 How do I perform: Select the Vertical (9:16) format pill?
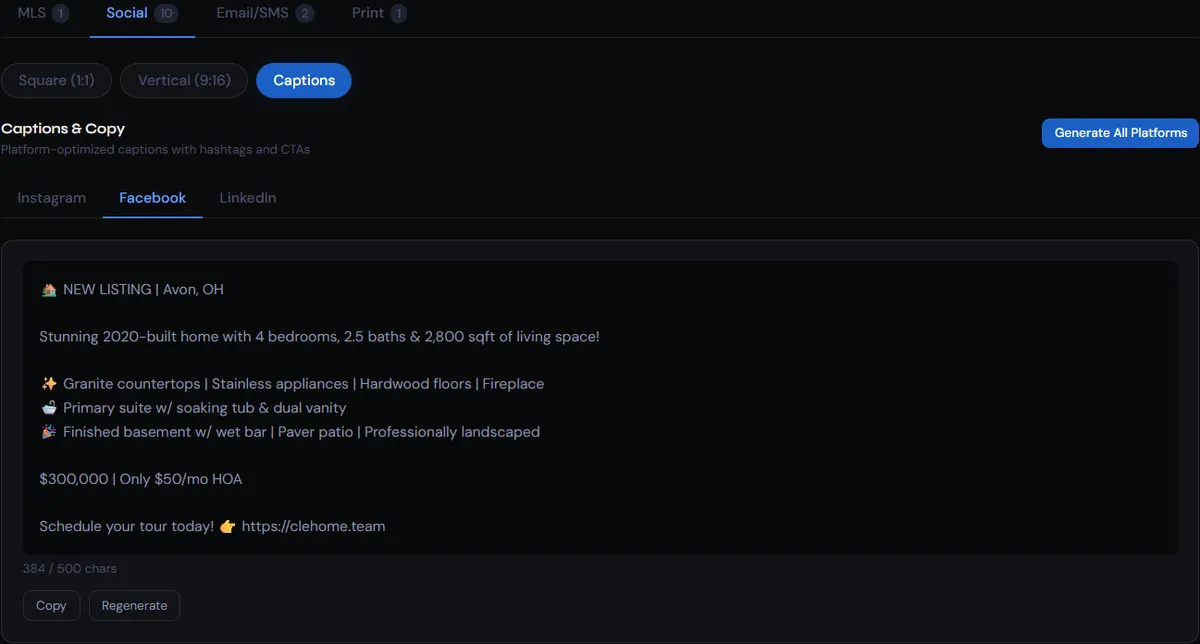184,80
